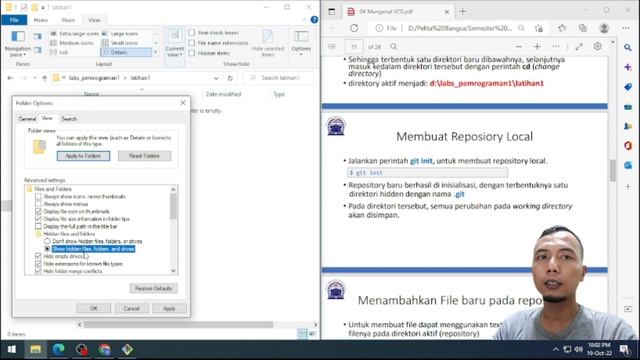Open Outlook icon in Edge sidebar
Image resolution: width=640 pixels, height=360 pixels.
coord(628,165)
